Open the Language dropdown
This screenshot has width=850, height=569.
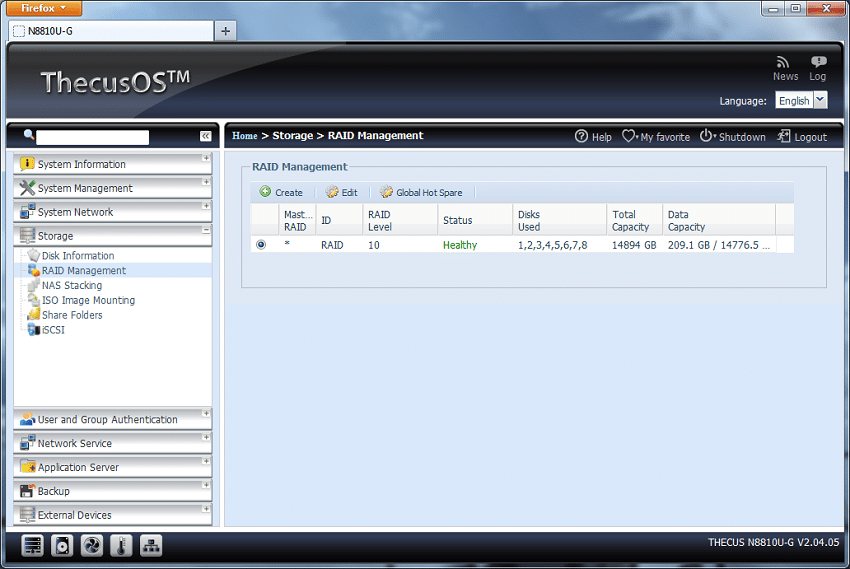[820, 100]
